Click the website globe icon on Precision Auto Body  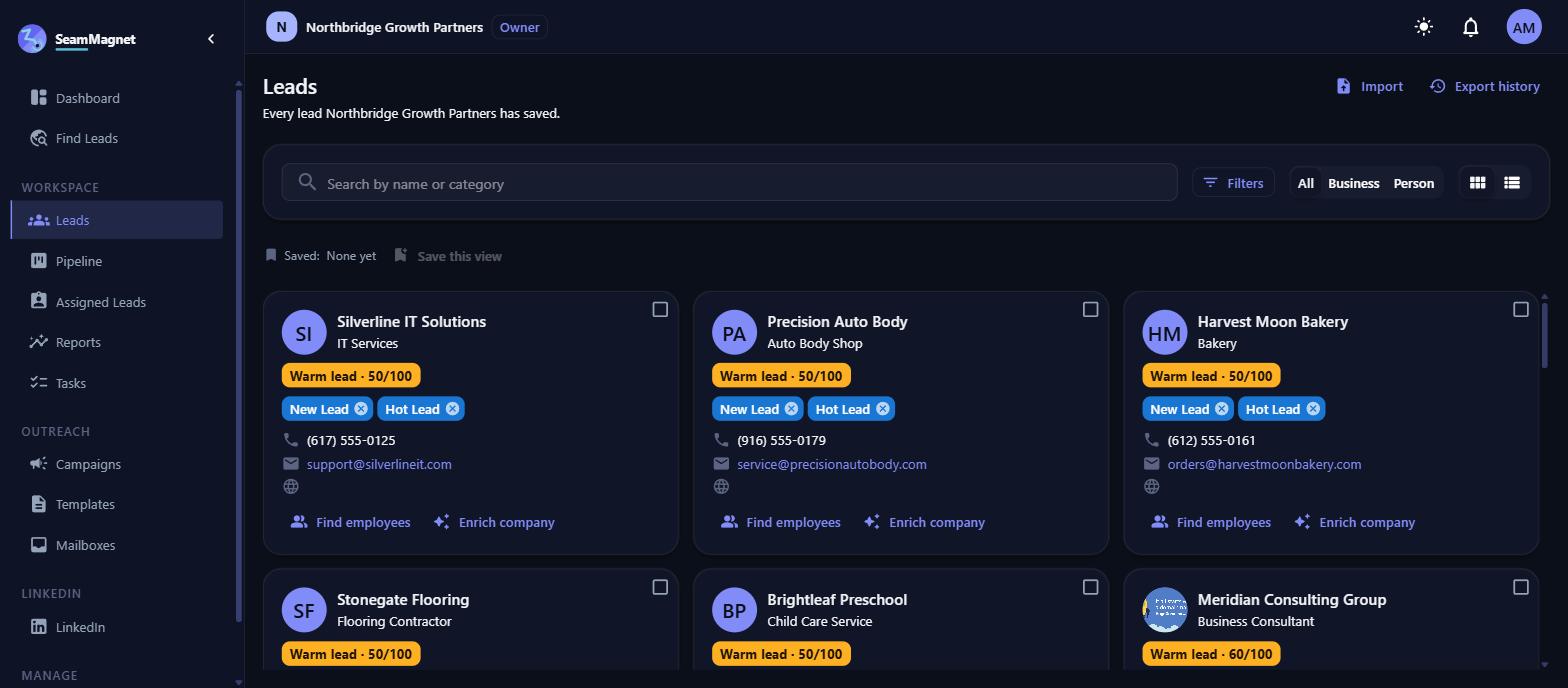[721, 487]
